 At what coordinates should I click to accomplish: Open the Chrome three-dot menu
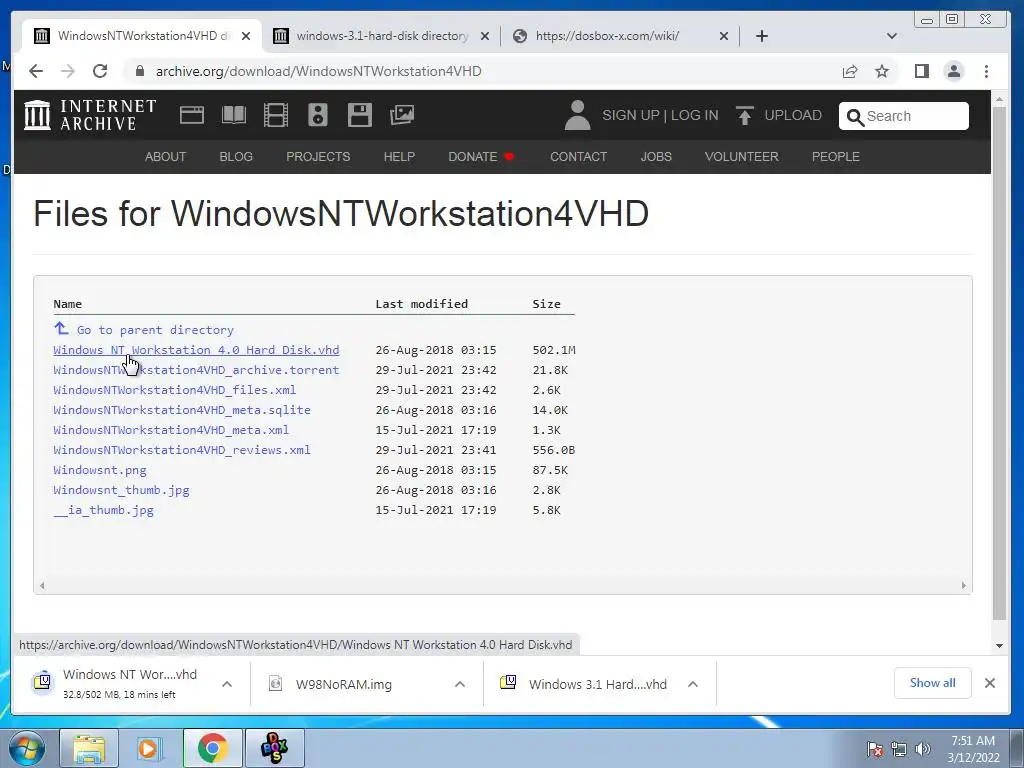tap(986, 71)
